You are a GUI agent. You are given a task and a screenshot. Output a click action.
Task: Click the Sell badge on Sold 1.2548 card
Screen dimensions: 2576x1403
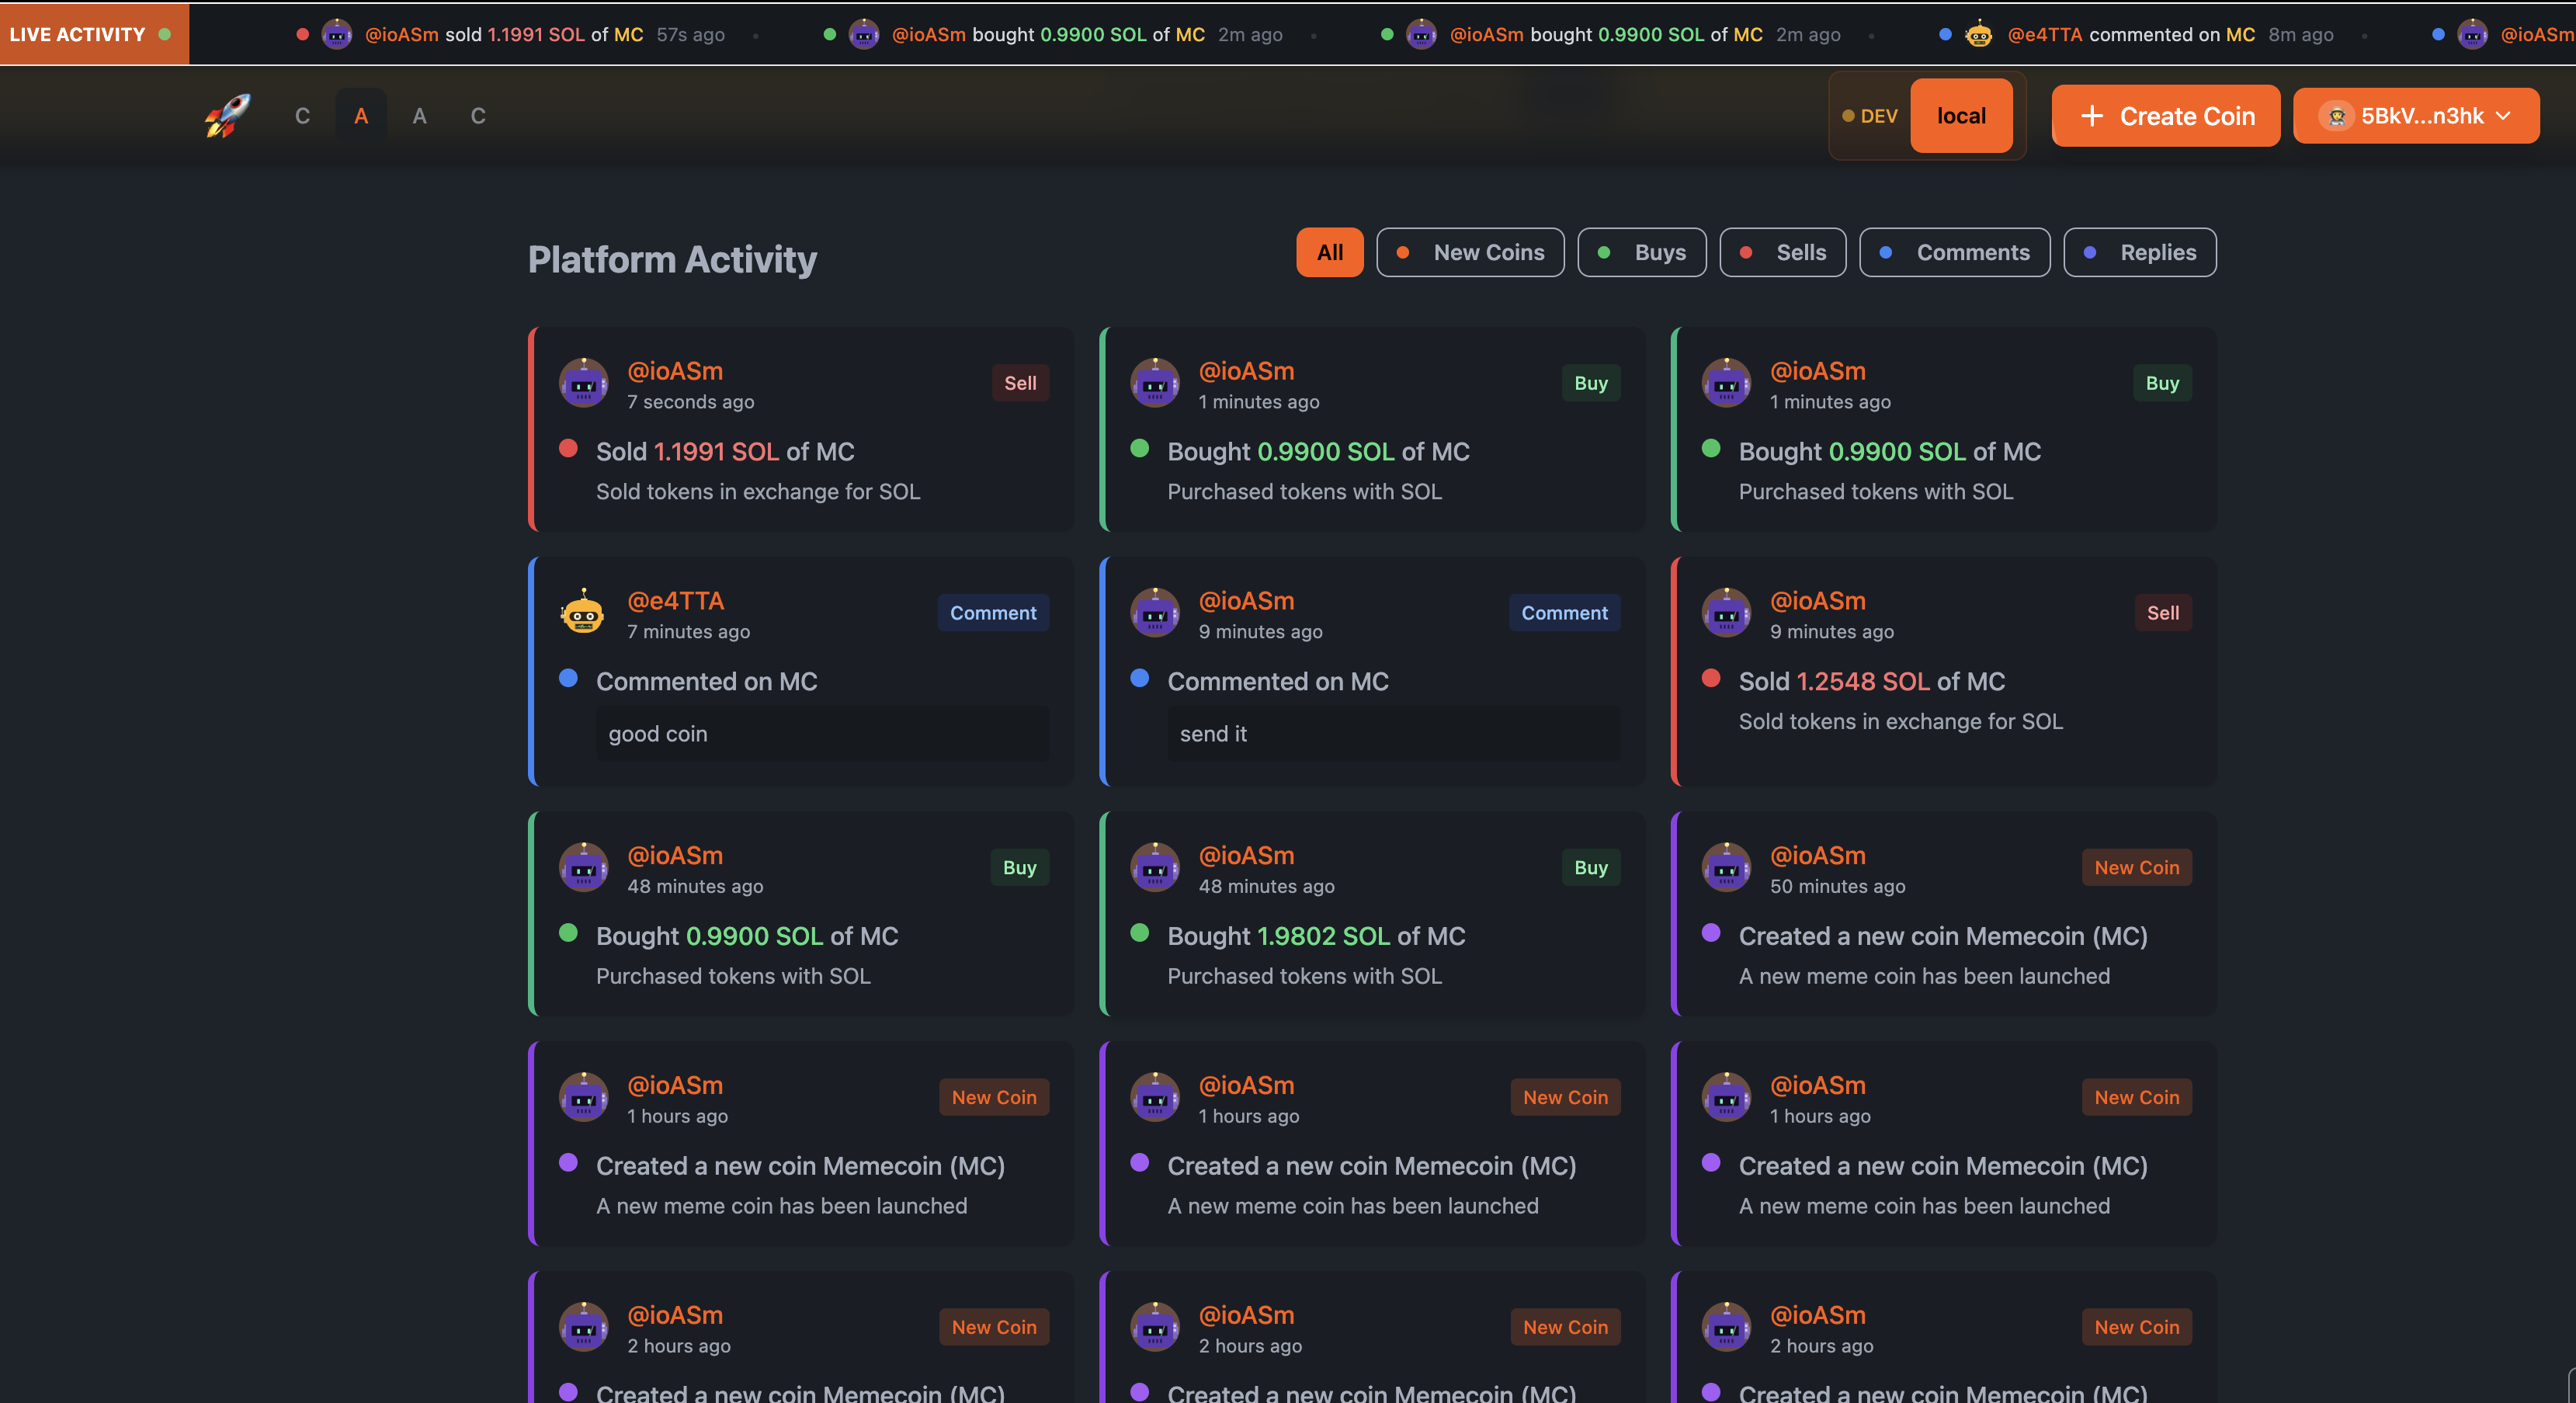(2163, 613)
